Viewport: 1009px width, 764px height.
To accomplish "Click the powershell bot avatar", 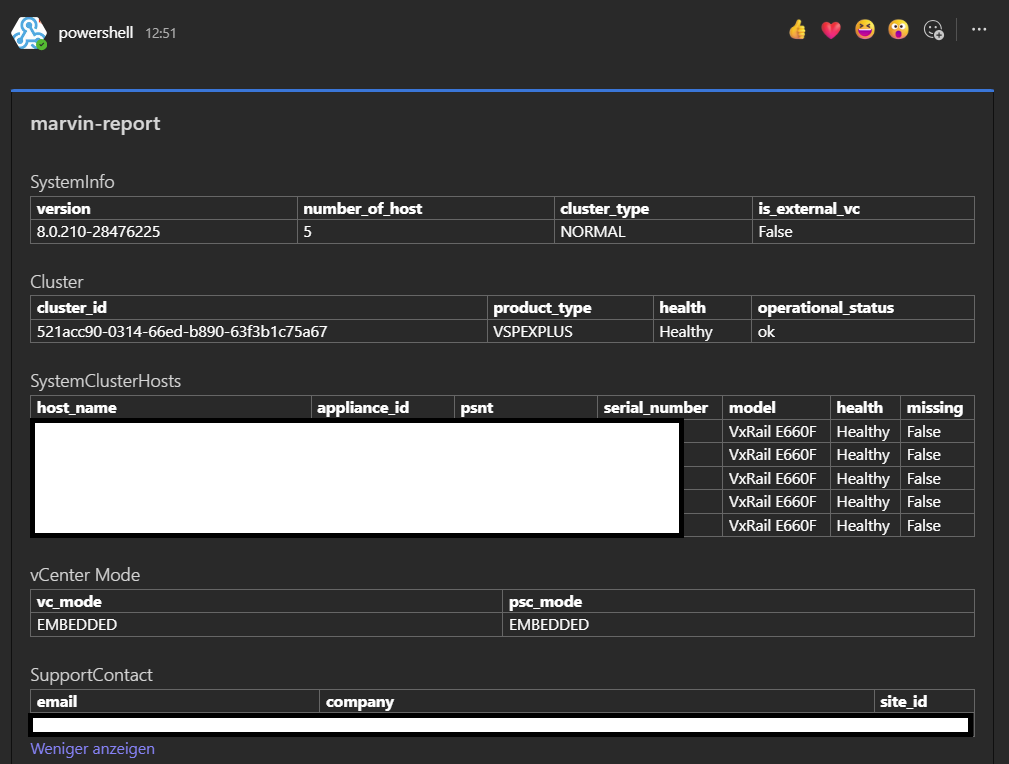I will [29, 33].
